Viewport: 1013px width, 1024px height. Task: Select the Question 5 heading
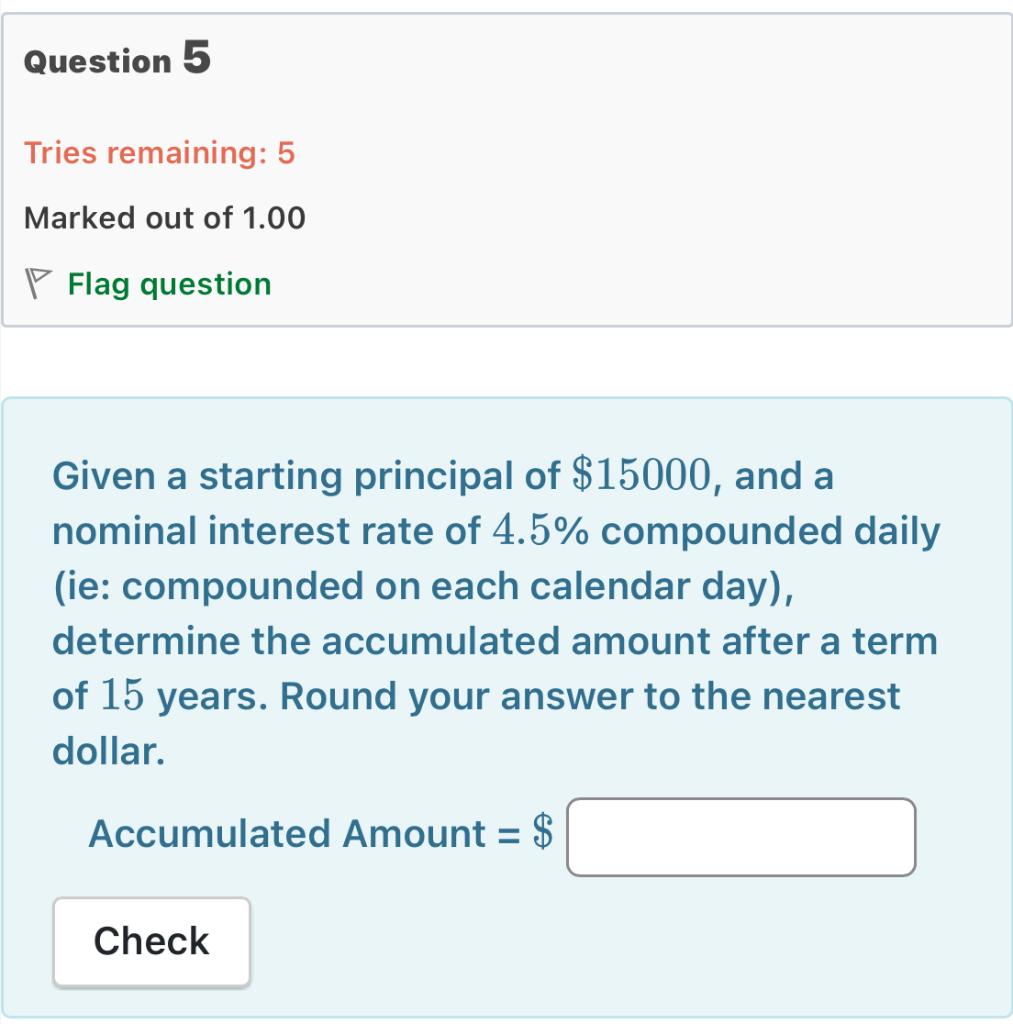(115, 60)
